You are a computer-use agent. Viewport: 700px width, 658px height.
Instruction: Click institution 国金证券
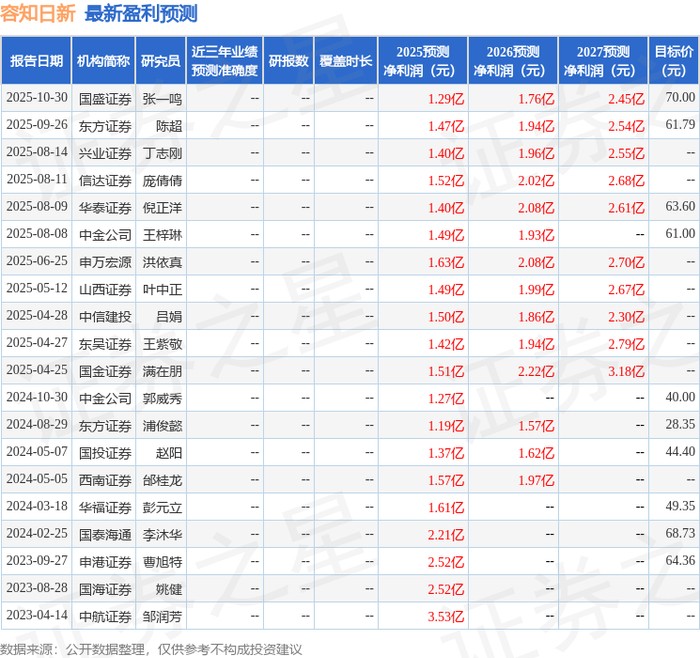[105, 371]
